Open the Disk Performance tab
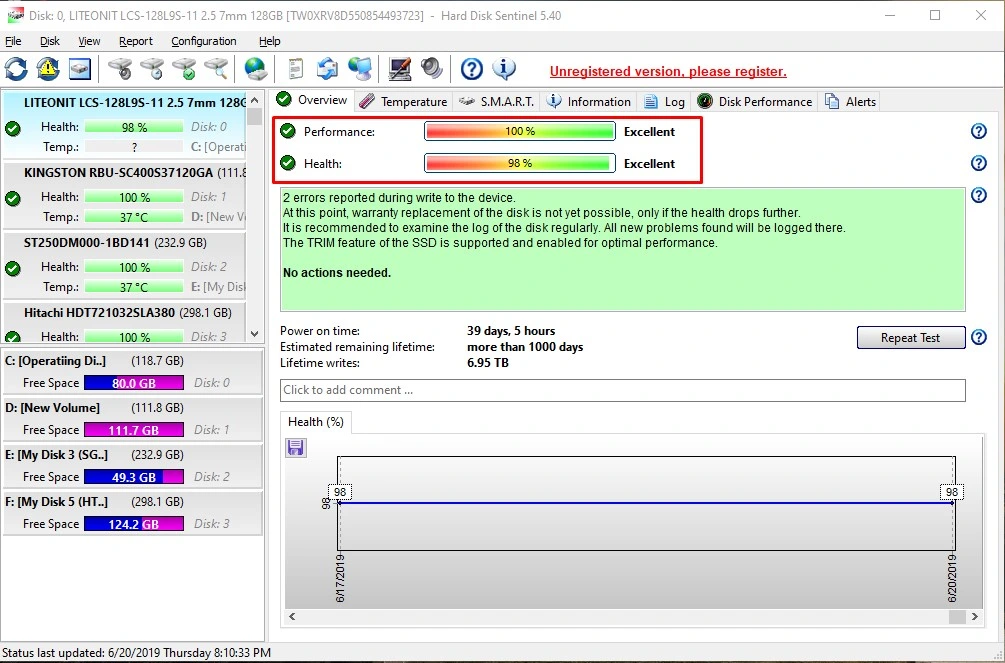Image resolution: width=1005 pixels, height=663 pixels. [x=755, y=101]
